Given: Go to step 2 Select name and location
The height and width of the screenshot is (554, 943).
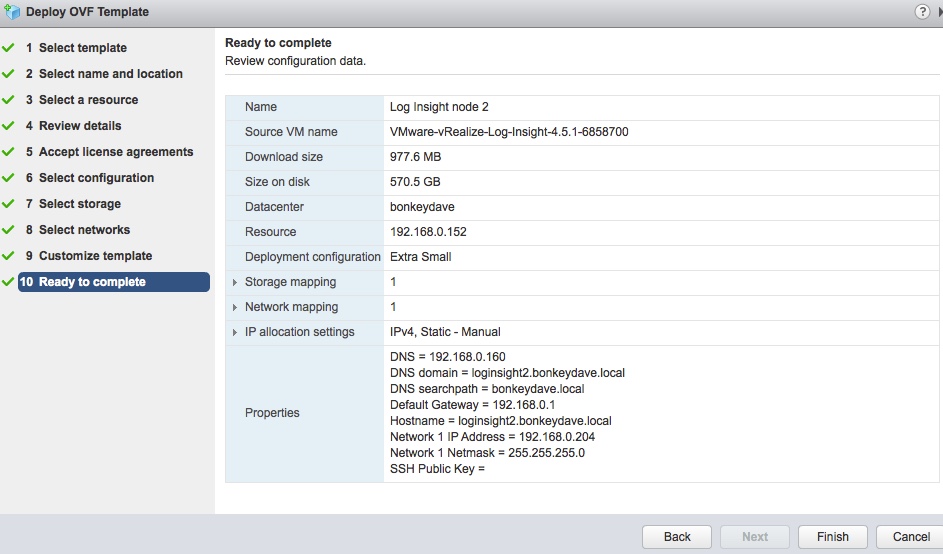Looking at the screenshot, I should tap(104, 73).
